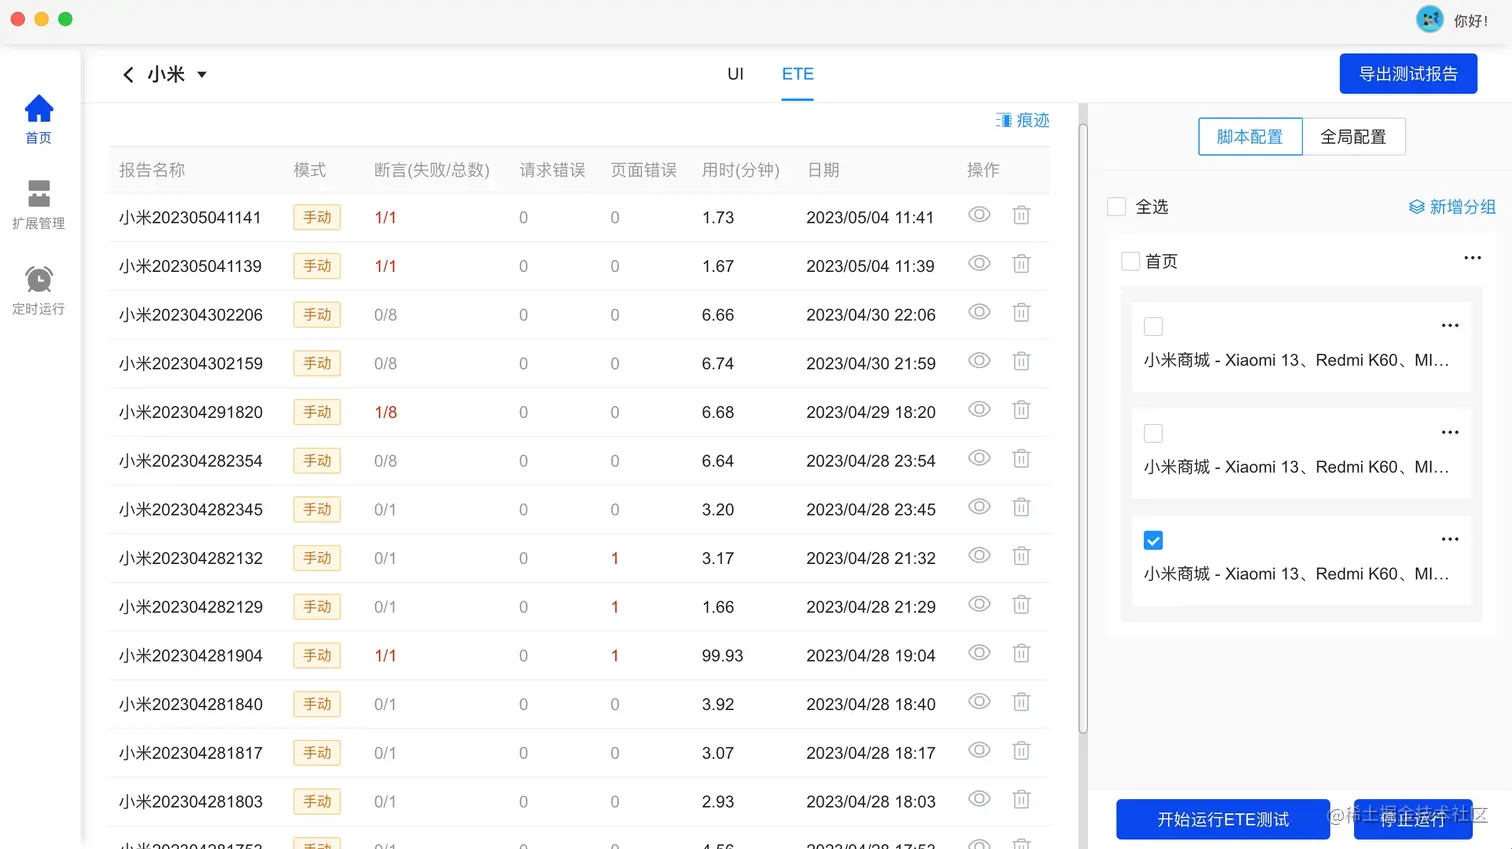1512x849 pixels.
Task: Open 扩展管理 from the sidebar
Action: 38,203
